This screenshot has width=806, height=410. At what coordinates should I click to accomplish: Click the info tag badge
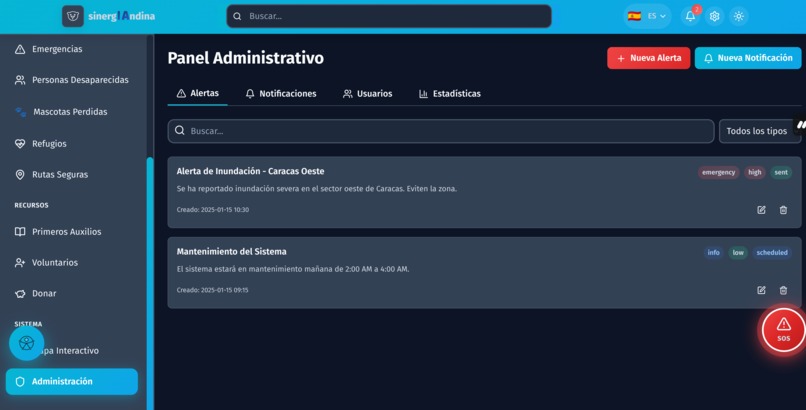pos(713,252)
